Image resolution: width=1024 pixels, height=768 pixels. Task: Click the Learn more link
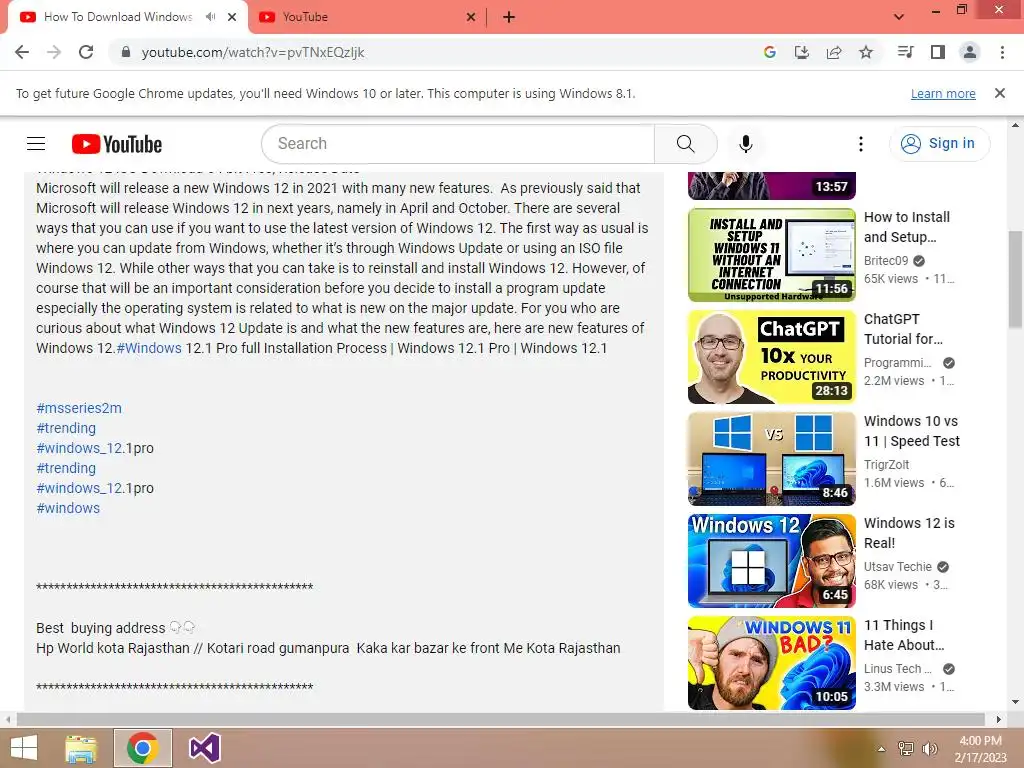(x=943, y=93)
